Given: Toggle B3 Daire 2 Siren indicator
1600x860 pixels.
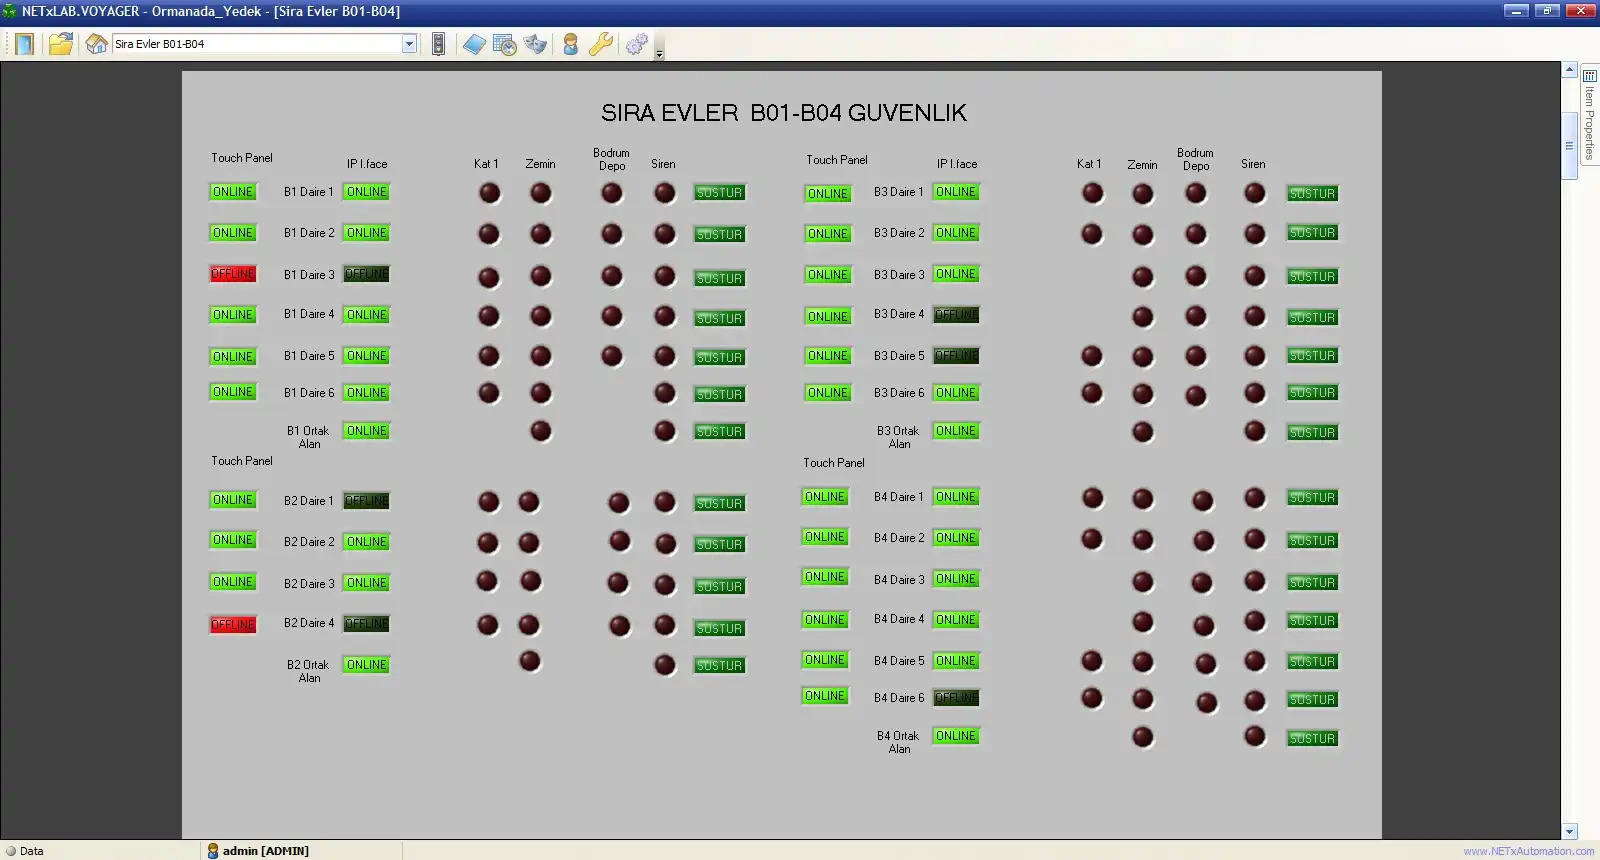Looking at the screenshot, I should pos(1254,233).
